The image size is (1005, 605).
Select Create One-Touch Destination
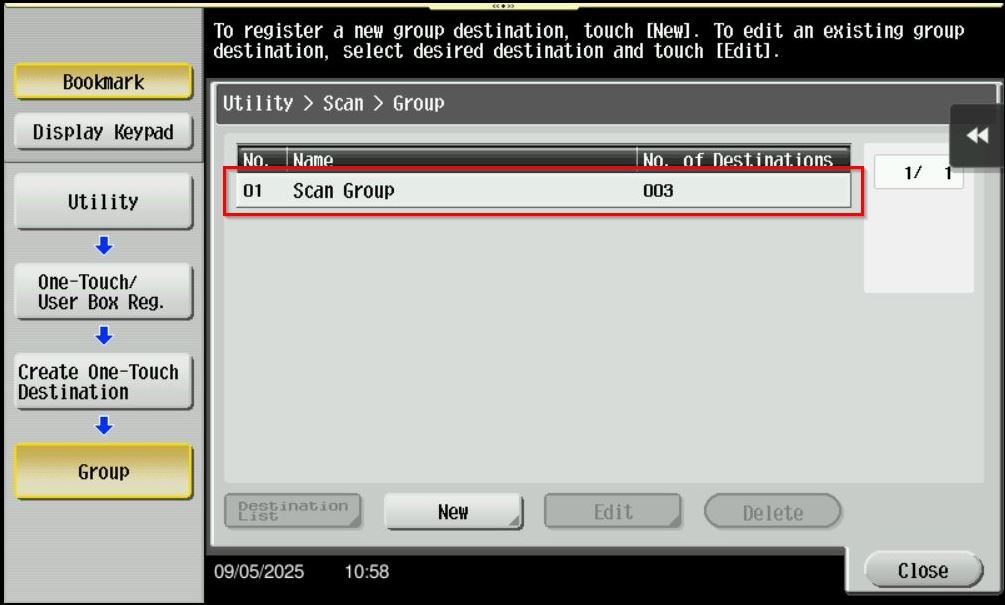click(x=103, y=381)
